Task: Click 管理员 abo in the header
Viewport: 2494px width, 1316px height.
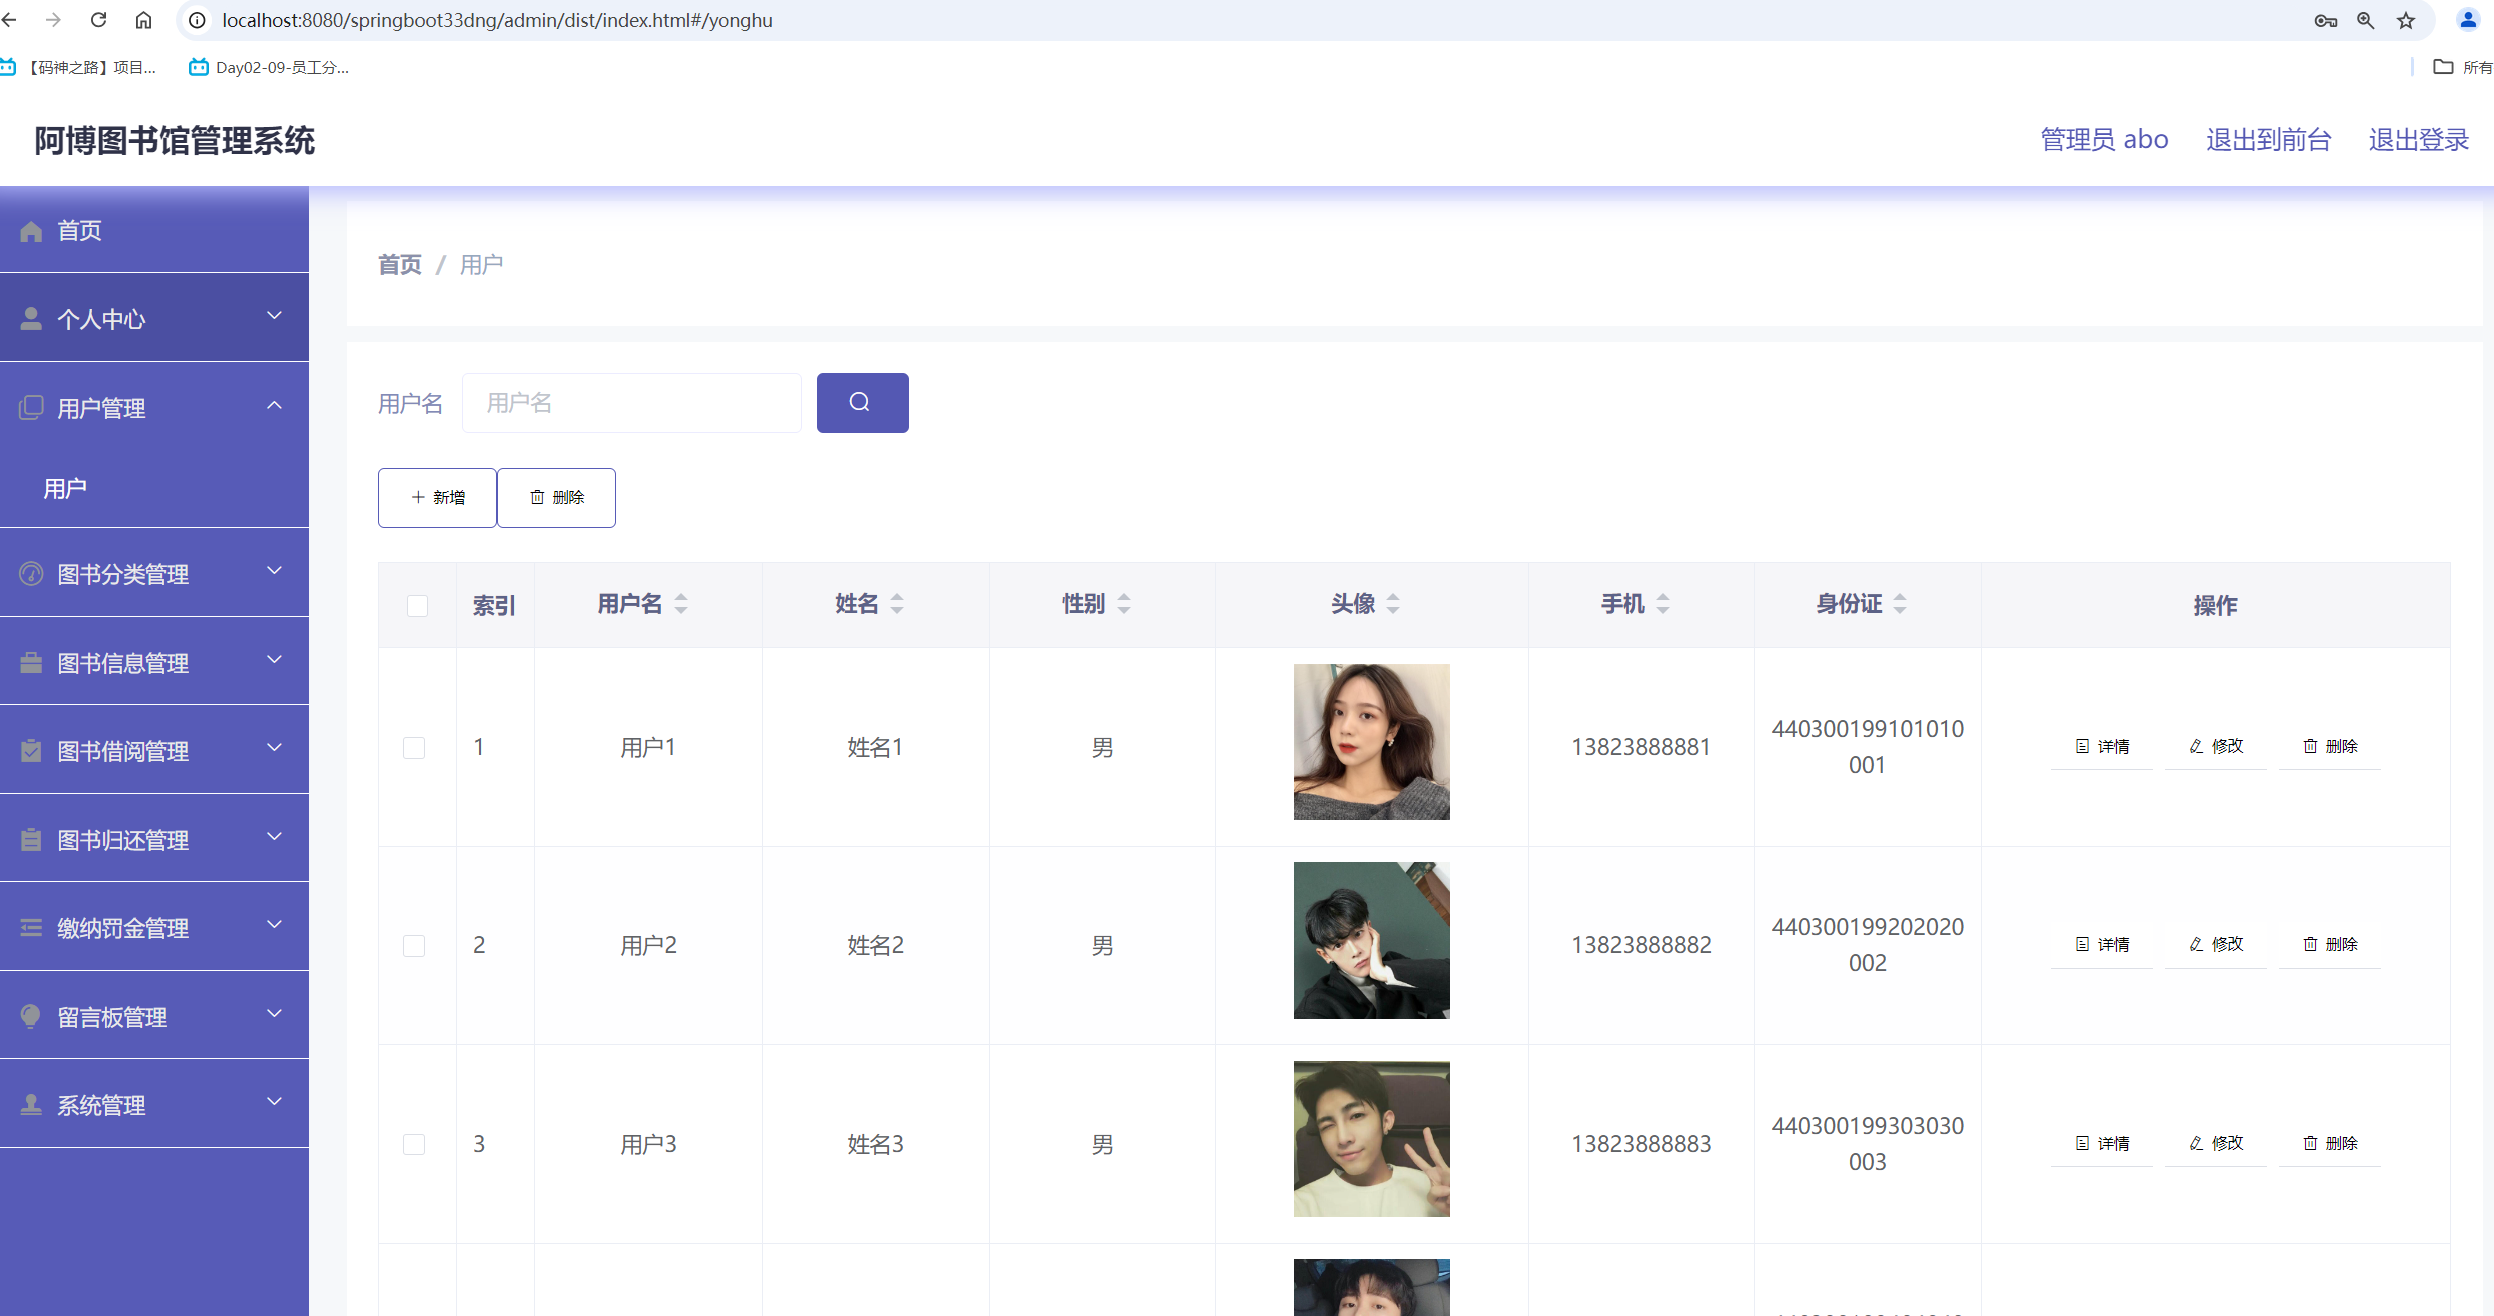Action: coord(2104,139)
